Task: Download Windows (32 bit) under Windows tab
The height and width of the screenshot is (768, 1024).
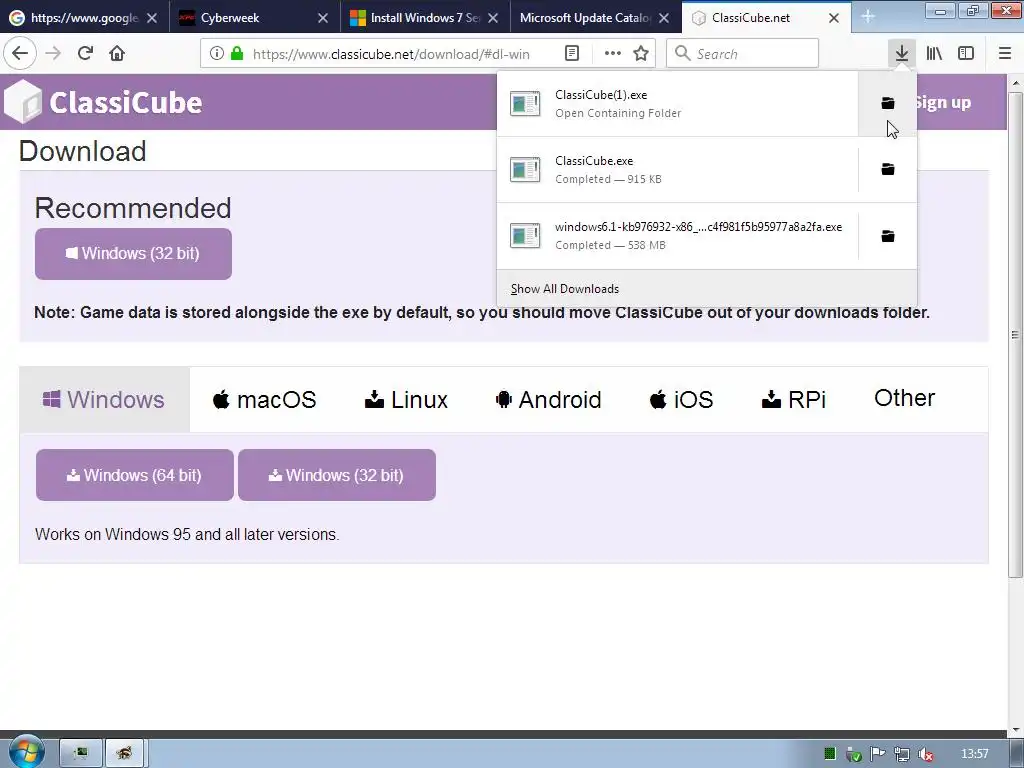Action: pyautogui.click(x=337, y=475)
